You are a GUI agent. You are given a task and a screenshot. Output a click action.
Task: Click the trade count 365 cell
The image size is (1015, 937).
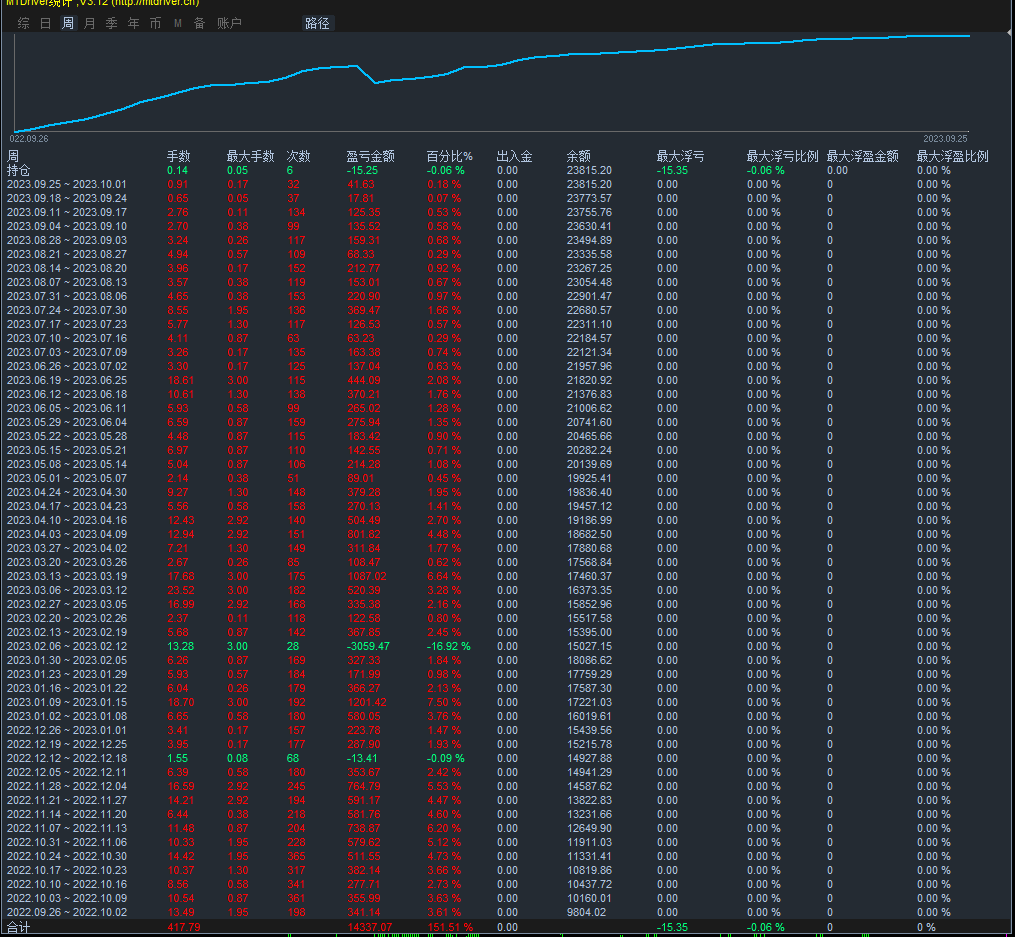pos(296,856)
